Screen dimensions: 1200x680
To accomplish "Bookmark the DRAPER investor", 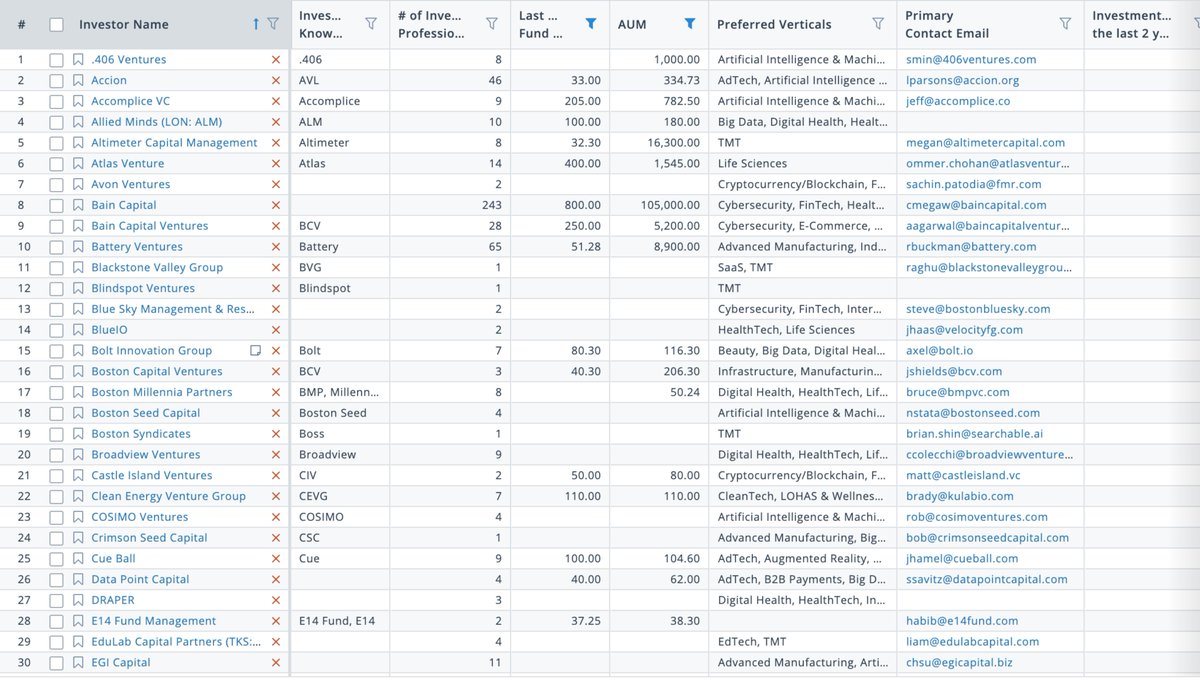I will 78,600.
